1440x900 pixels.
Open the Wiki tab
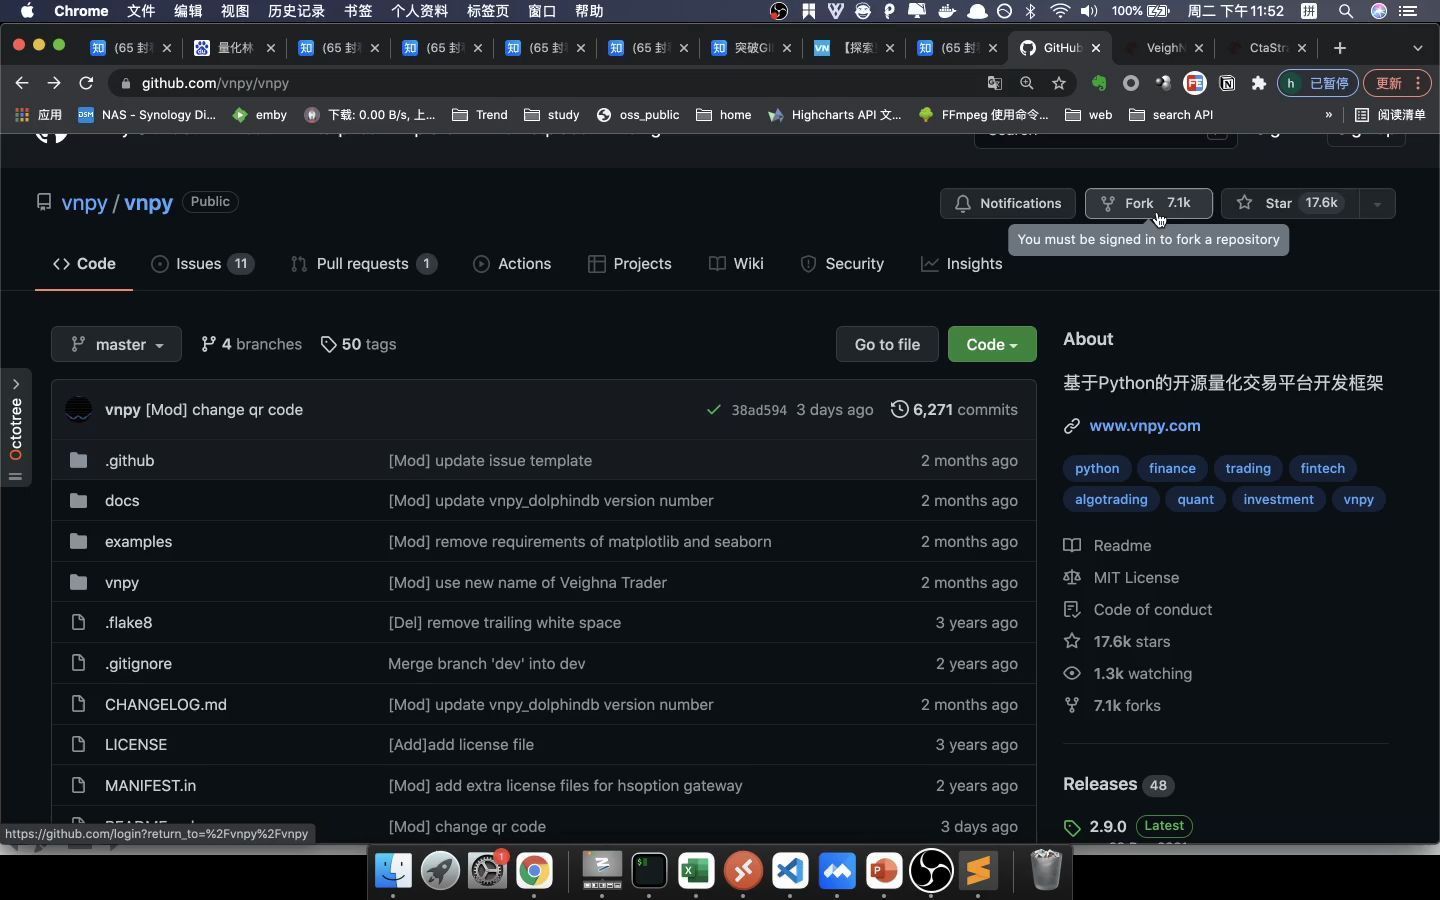[736, 264]
